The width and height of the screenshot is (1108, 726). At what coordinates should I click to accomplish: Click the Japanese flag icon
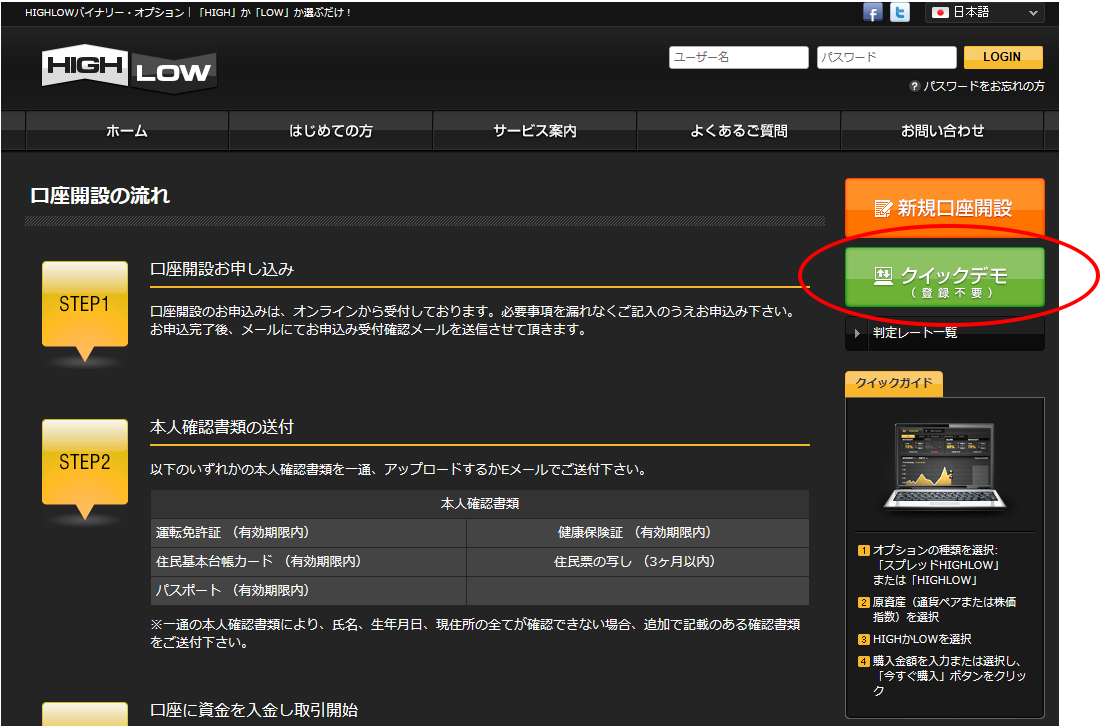(940, 13)
